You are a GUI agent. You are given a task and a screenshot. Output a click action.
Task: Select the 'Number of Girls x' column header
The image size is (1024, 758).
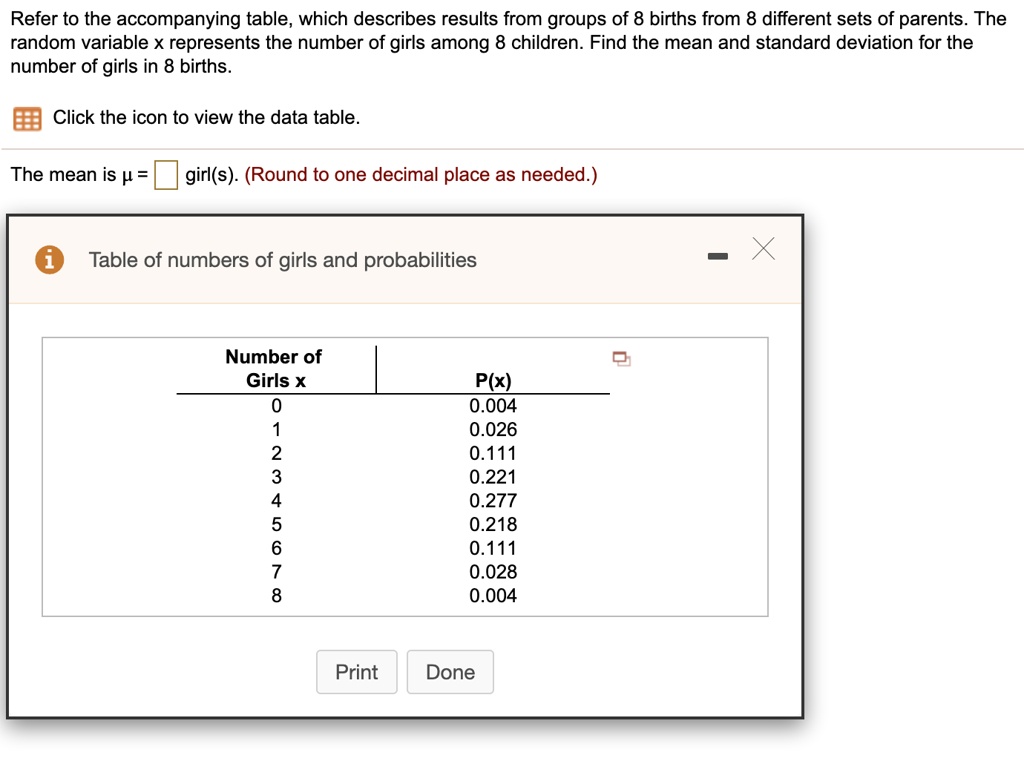point(274,368)
